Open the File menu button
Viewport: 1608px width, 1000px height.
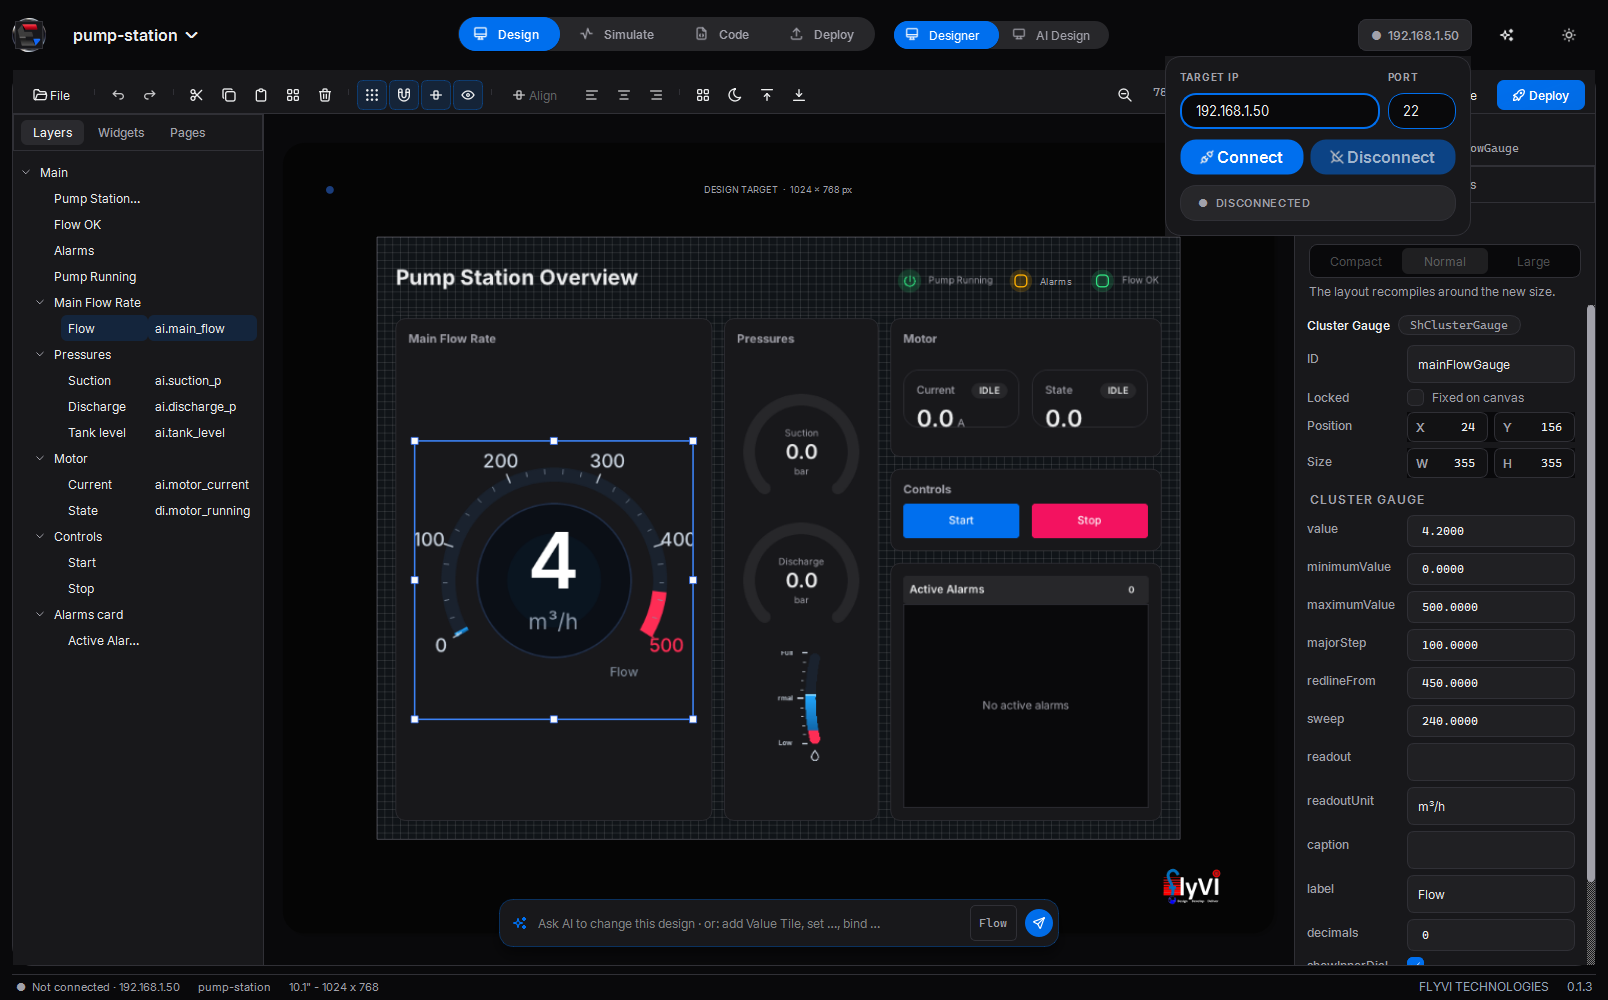tap(52, 95)
